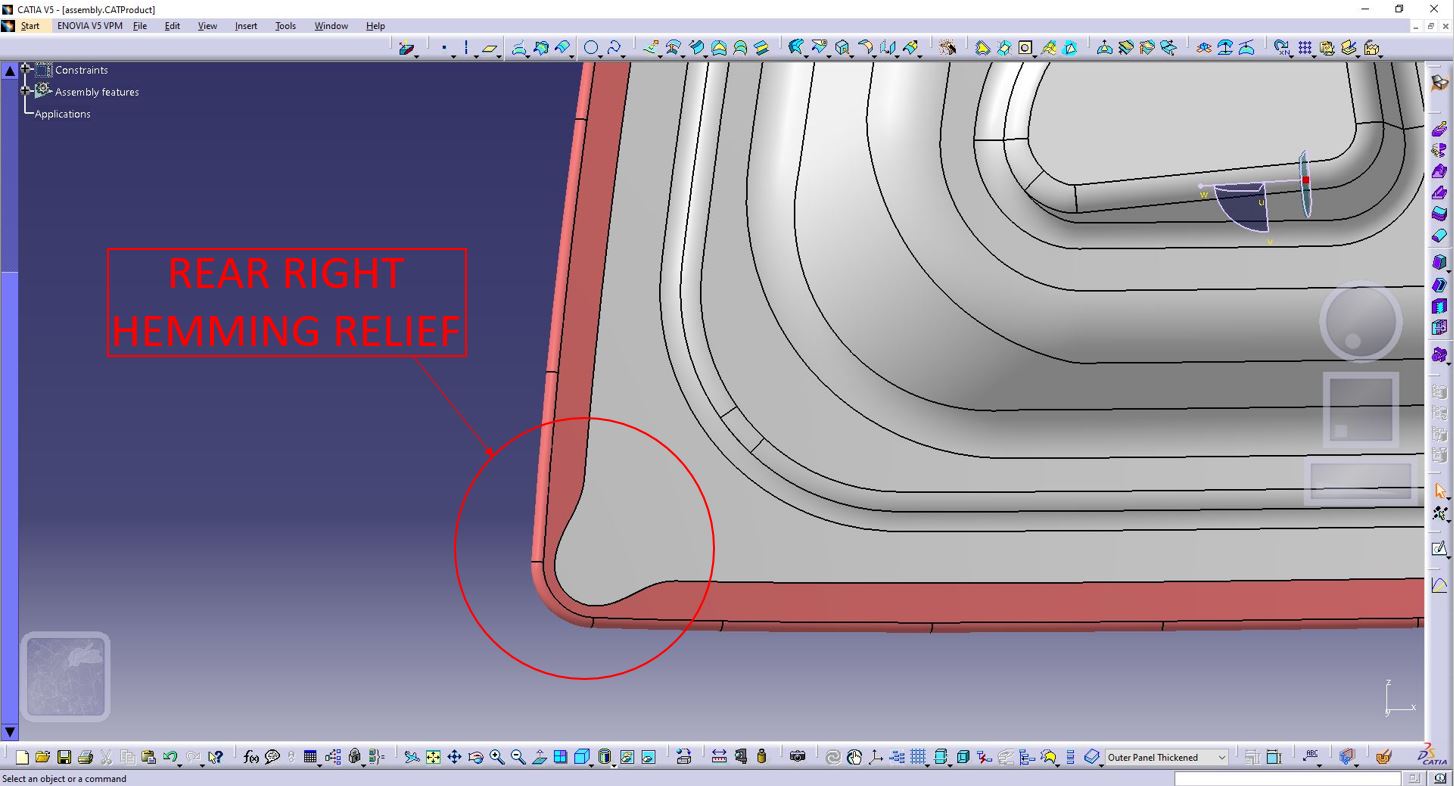Select the Pan tool icon
1454x786 pixels.
click(x=454, y=758)
